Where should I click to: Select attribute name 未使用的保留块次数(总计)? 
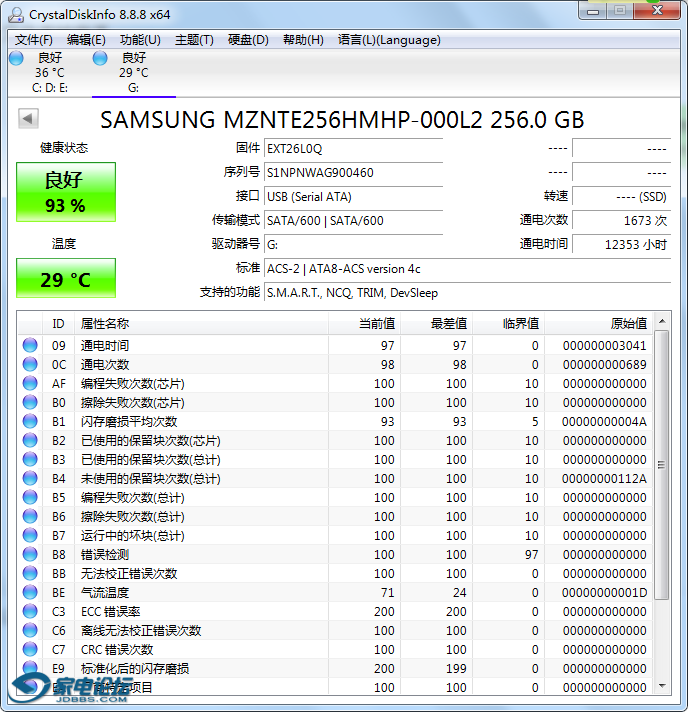pyautogui.click(x=151, y=479)
